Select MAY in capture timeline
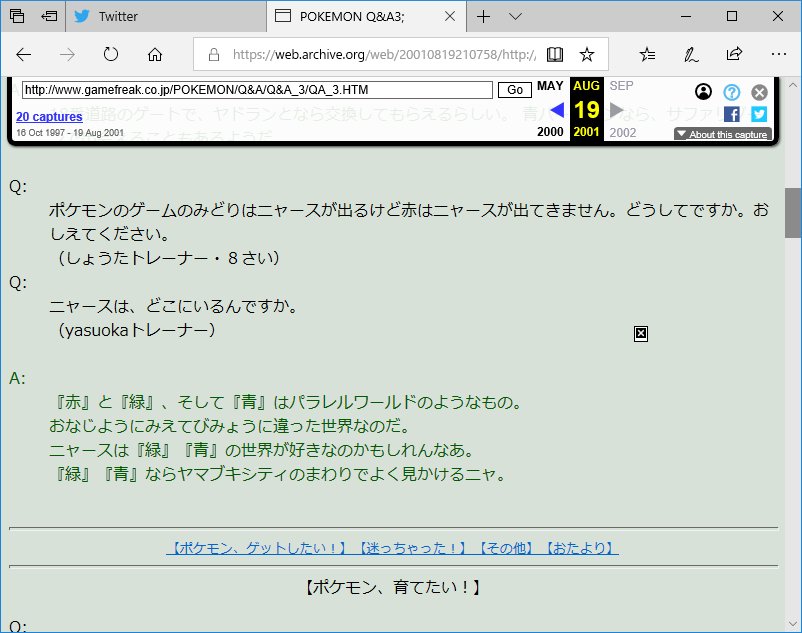The height and width of the screenshot is (633, 802). click(x=550, y=86)
